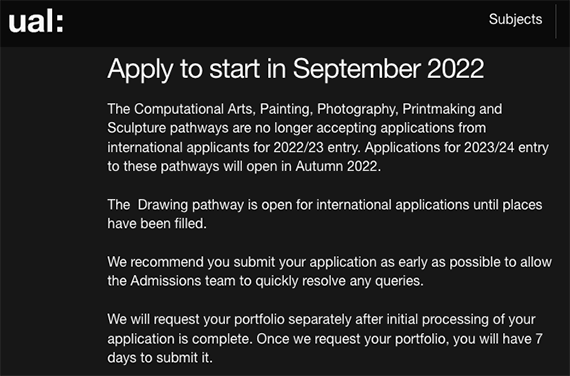This screenshot has width=570, height=376.
Task: Click the "days to submit it" line
Action: tap(160, 358)
